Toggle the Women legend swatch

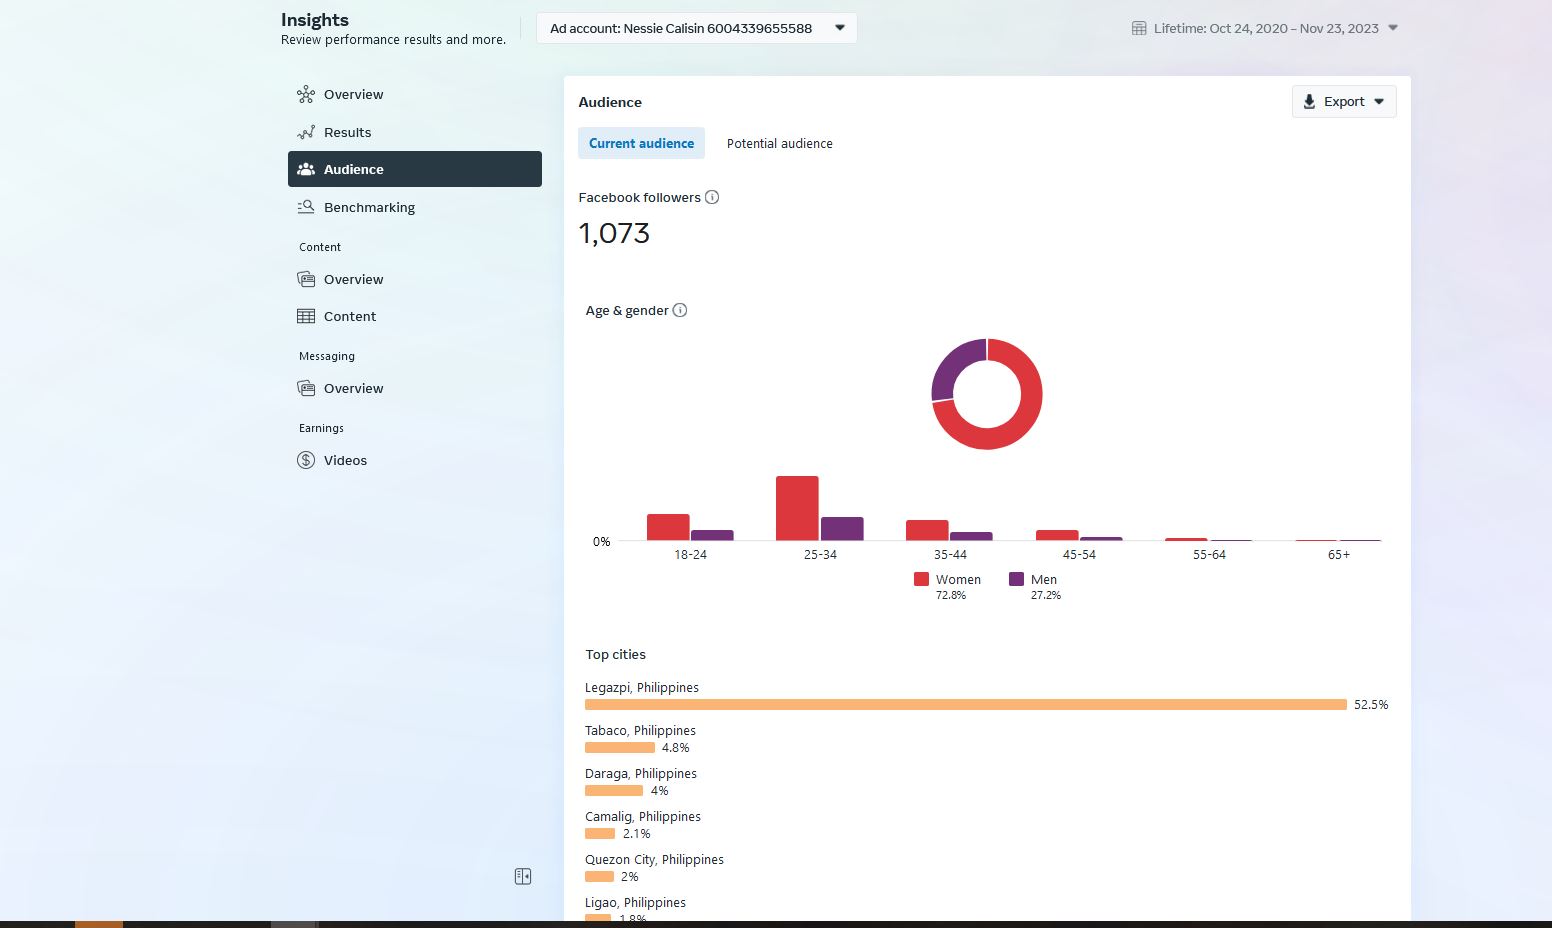coord(921,579)
